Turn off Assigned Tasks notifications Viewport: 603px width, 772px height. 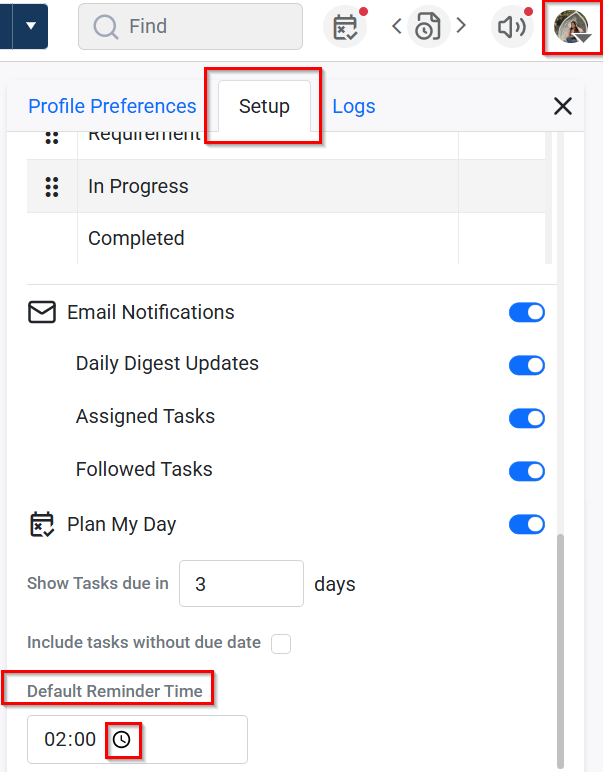pyautogui.click(x=527, y=417)
